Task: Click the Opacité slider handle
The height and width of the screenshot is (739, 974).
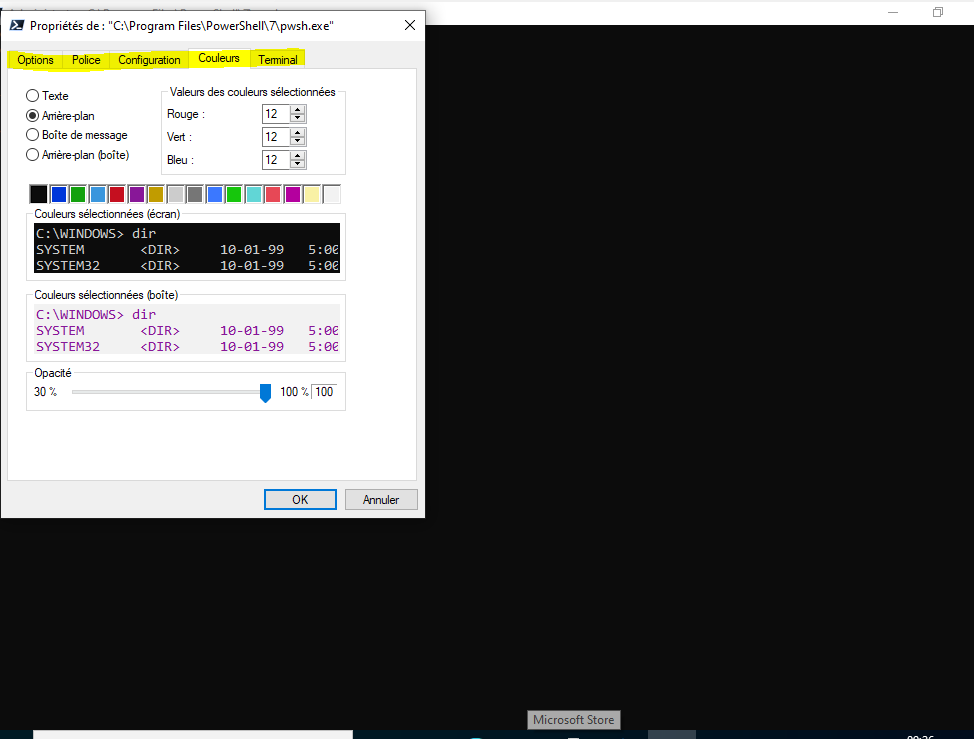Action: (265, 392)
